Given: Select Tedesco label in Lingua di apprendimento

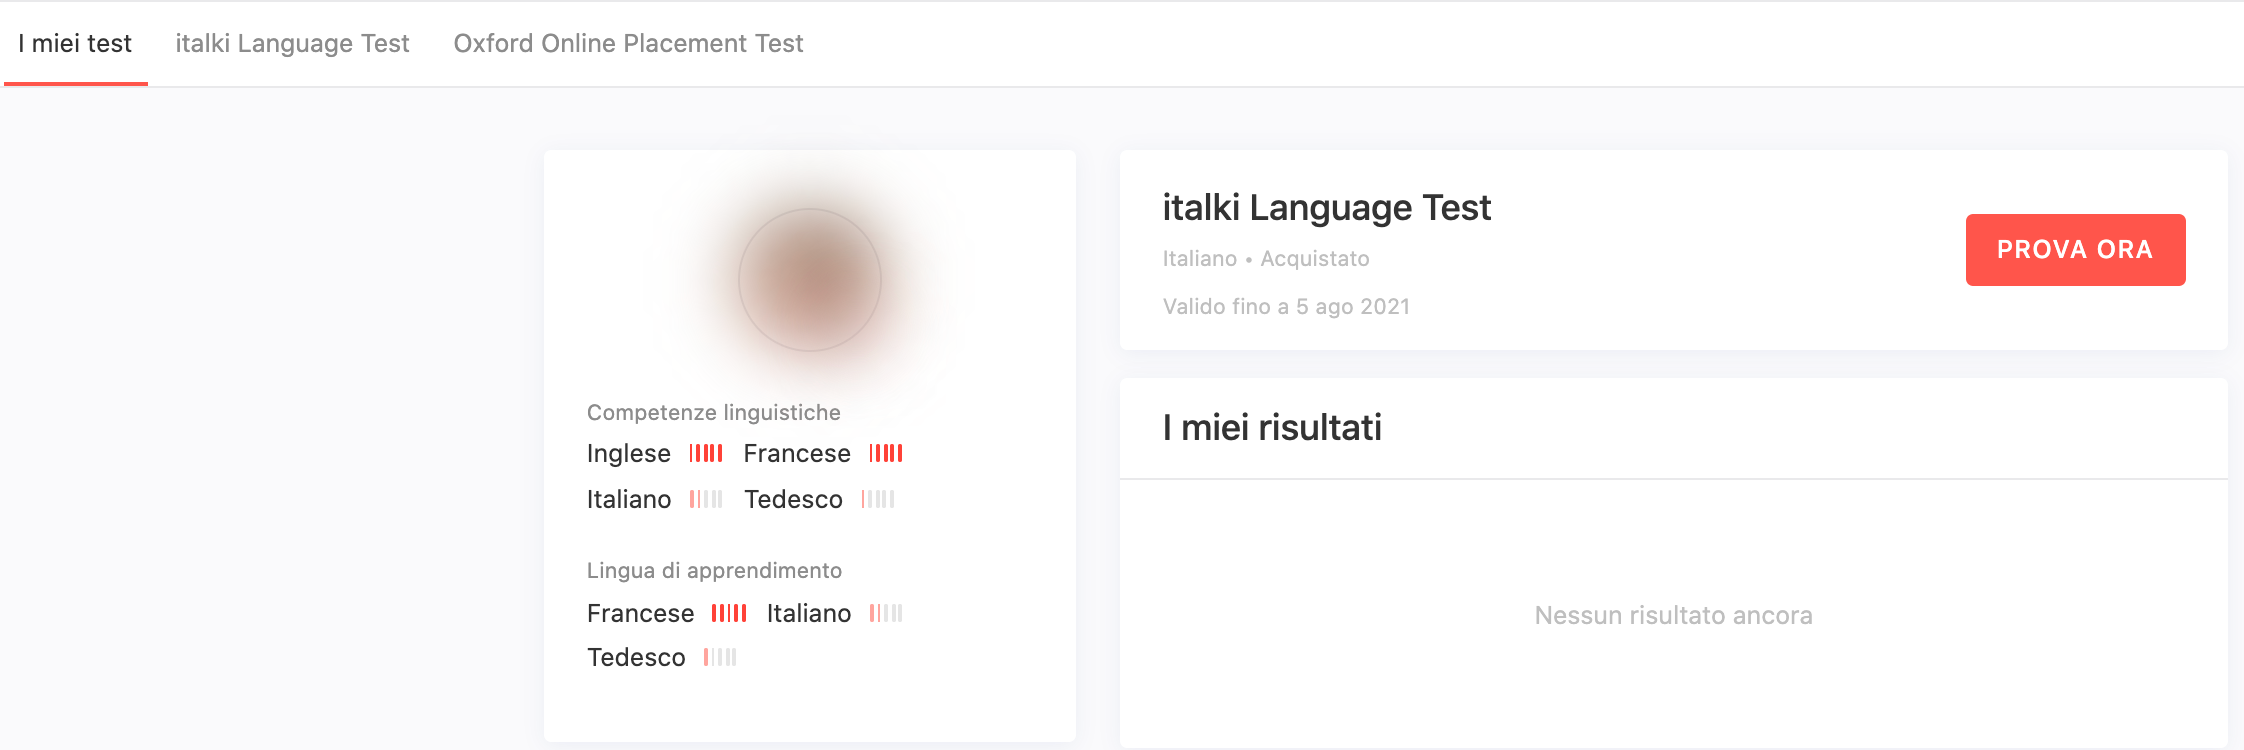Looking at the screenshot, I should 636,657.
